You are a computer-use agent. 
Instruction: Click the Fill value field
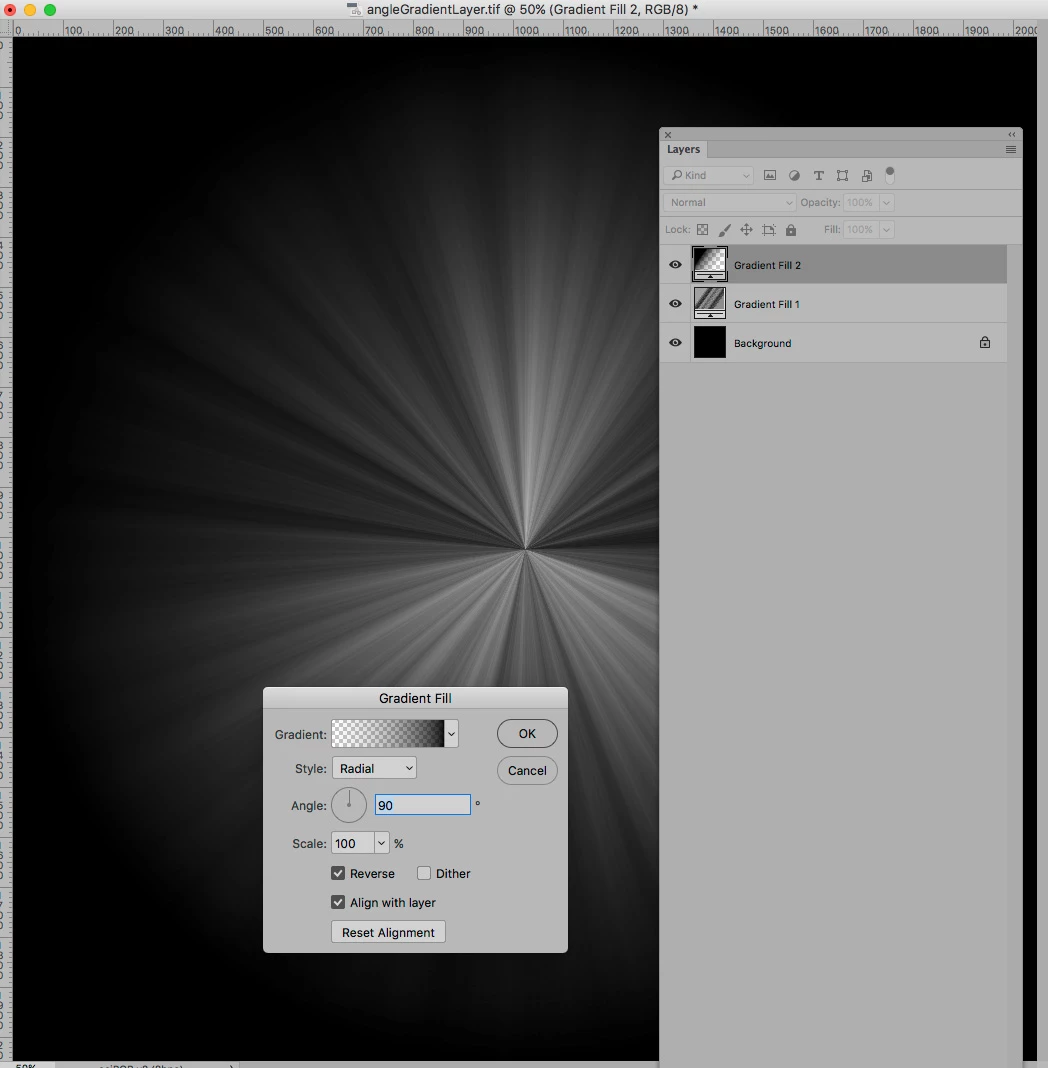(x=861, y=230)
